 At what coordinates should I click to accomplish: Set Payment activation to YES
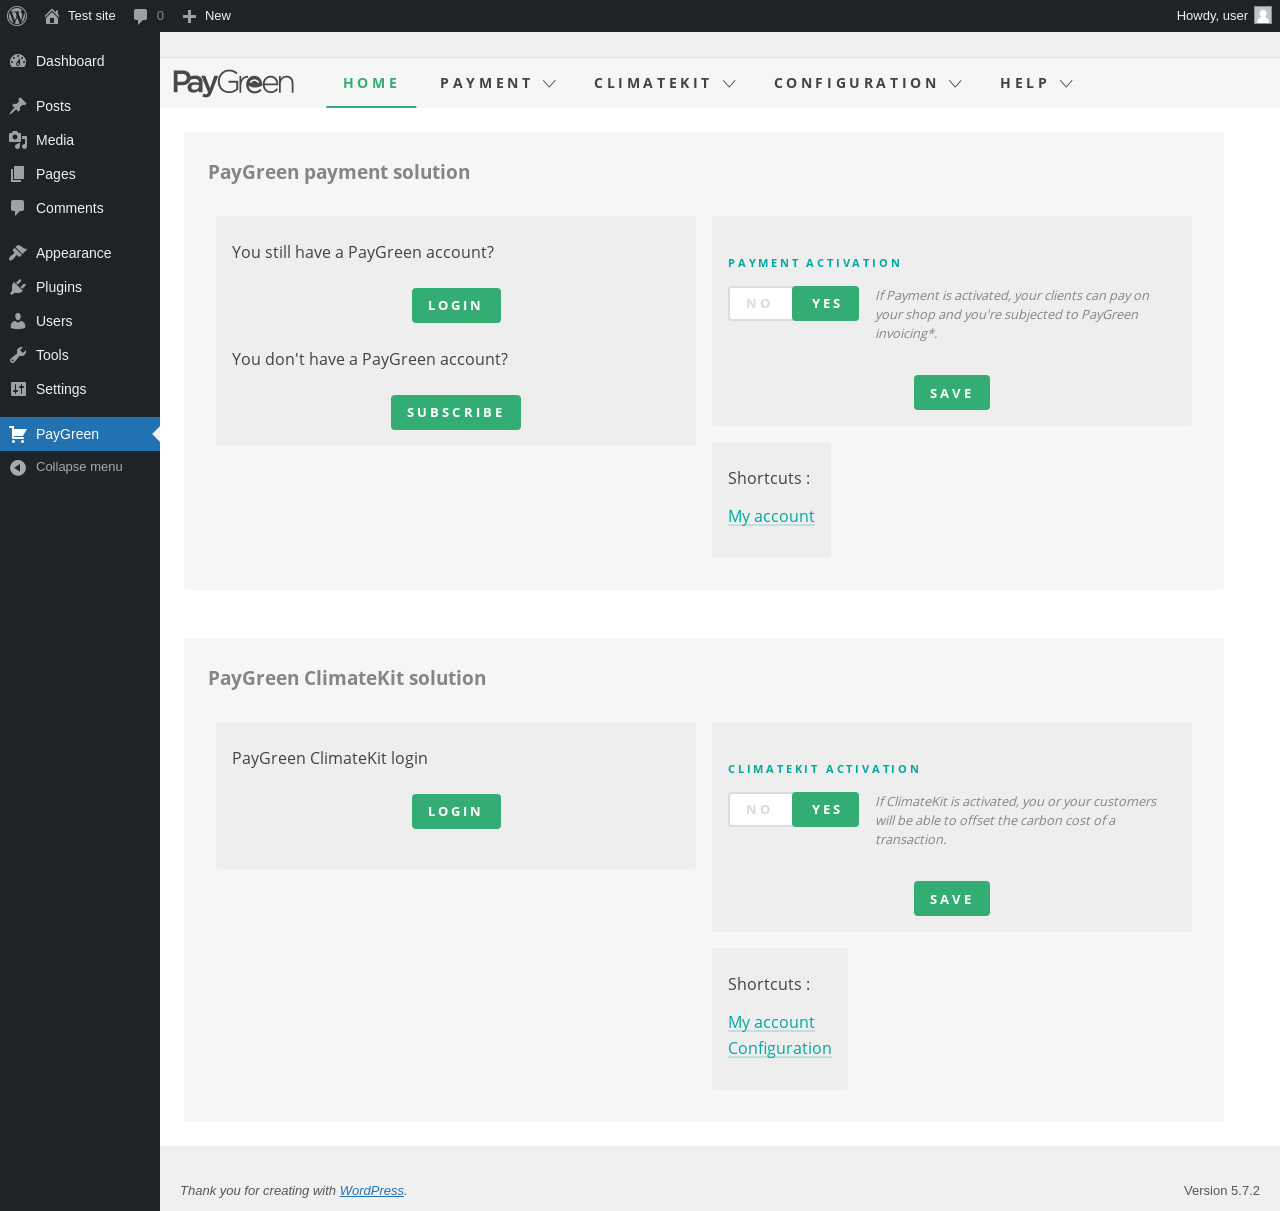[826, 304]
